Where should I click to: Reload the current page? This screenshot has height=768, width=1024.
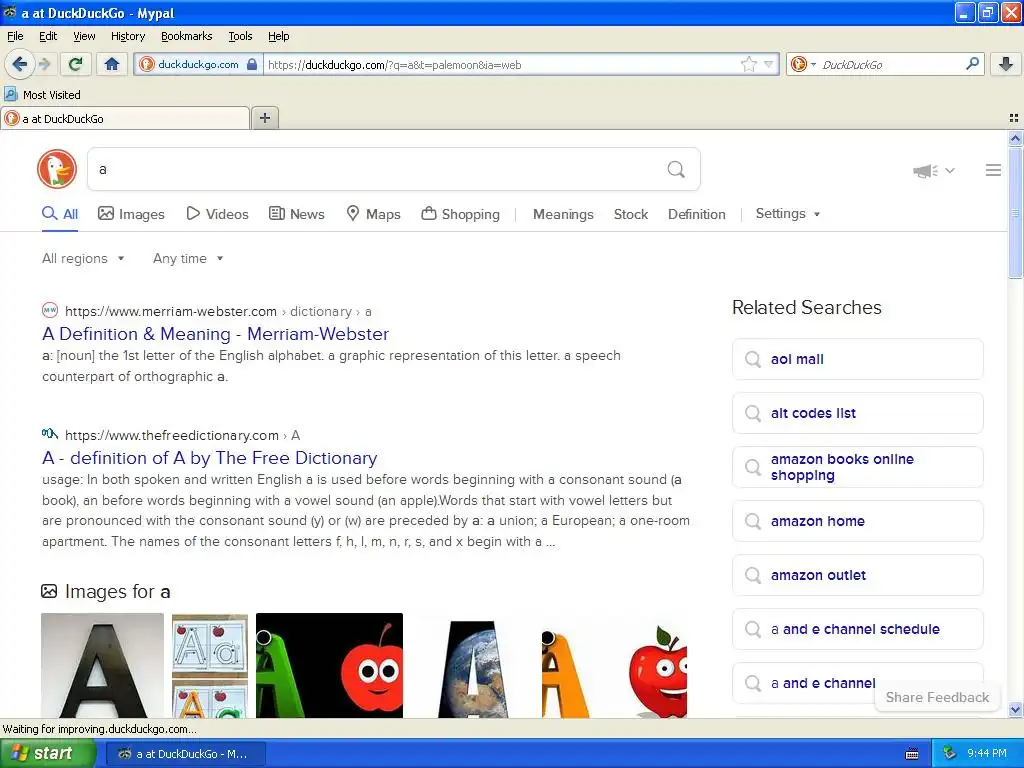(x=75, y=64)
